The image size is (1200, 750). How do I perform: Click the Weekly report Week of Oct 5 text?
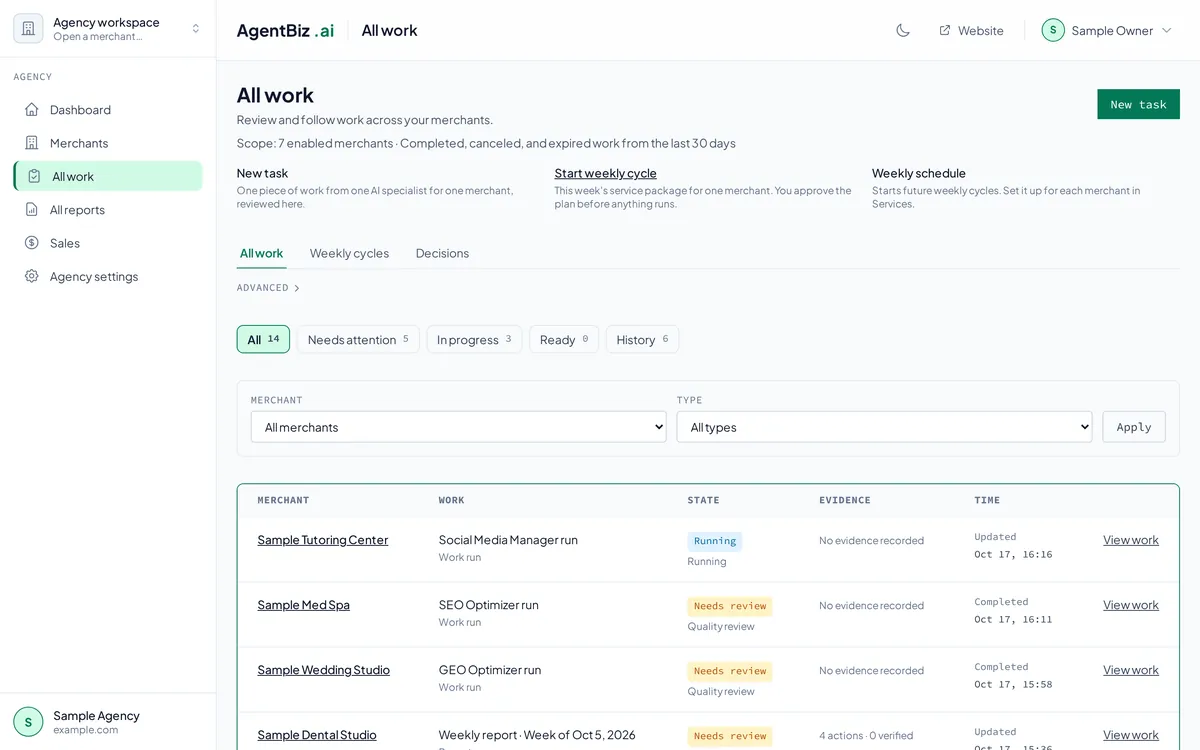(537, 735)
